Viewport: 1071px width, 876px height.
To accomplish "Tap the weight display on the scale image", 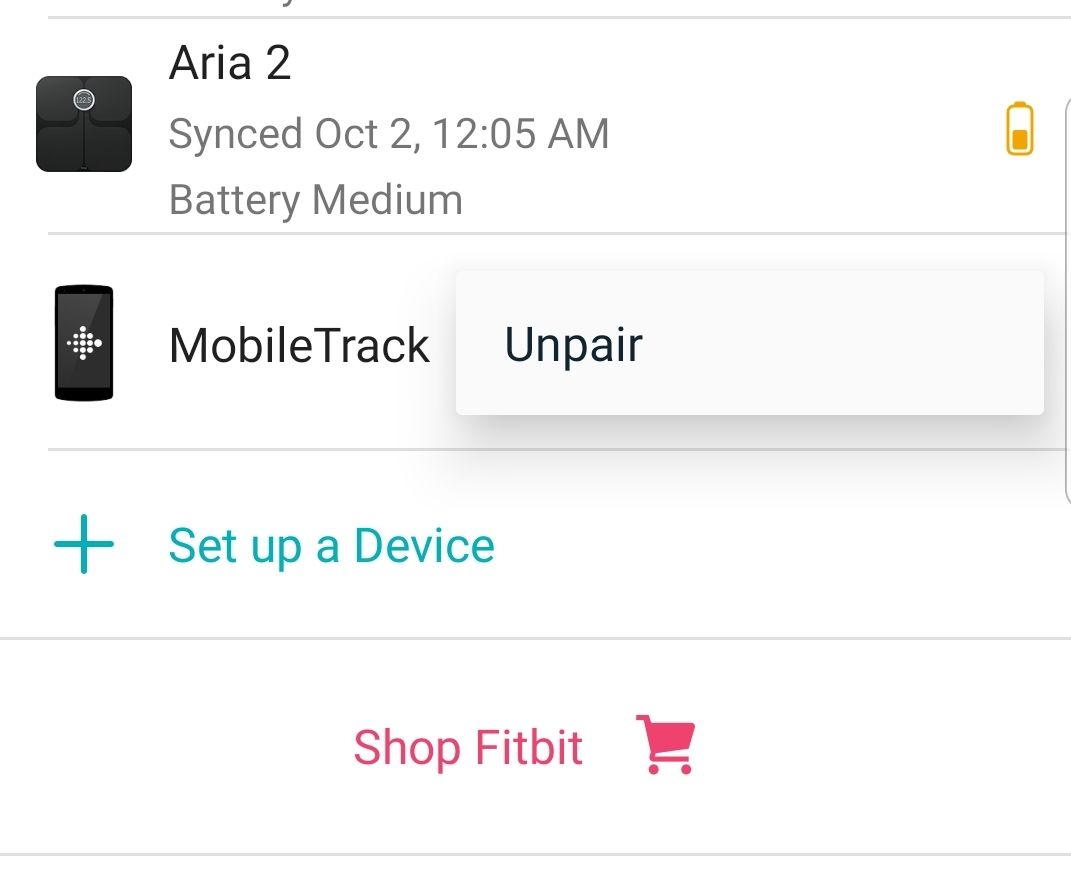I will [84, 100].
